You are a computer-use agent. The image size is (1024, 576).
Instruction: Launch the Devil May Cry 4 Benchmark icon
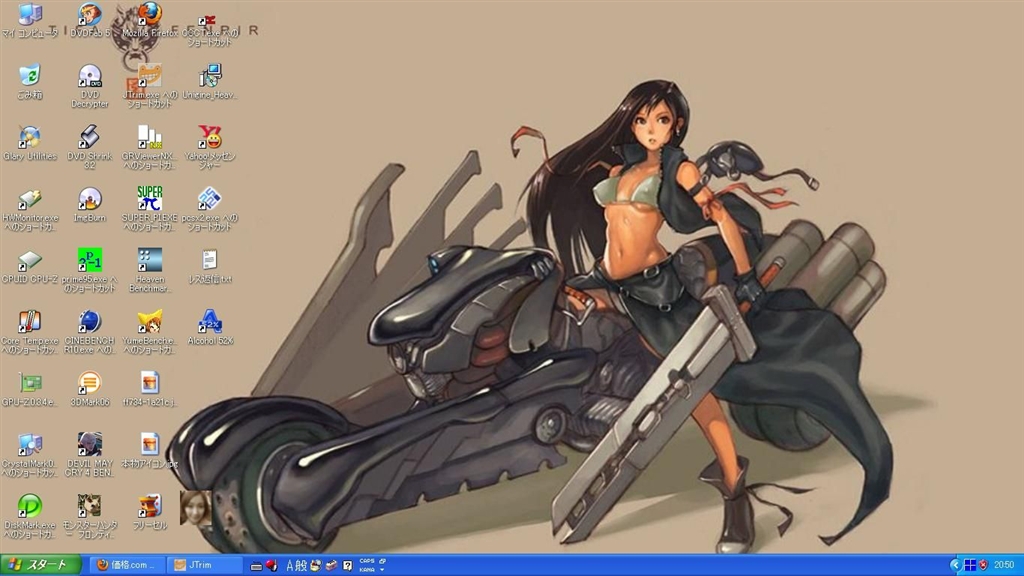[89, 455]
